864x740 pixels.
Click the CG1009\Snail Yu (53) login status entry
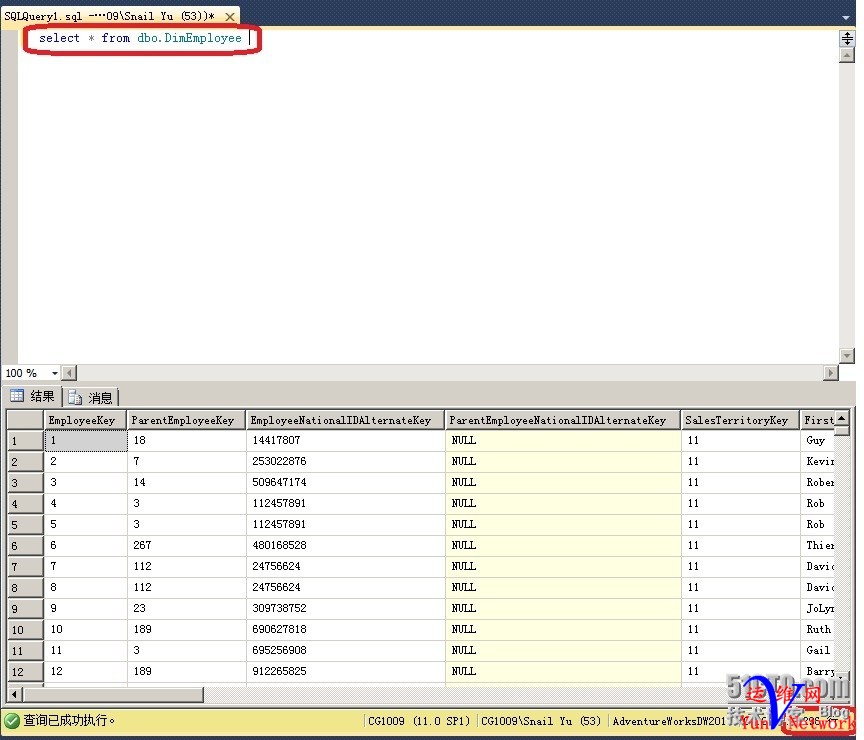point(541,721)
